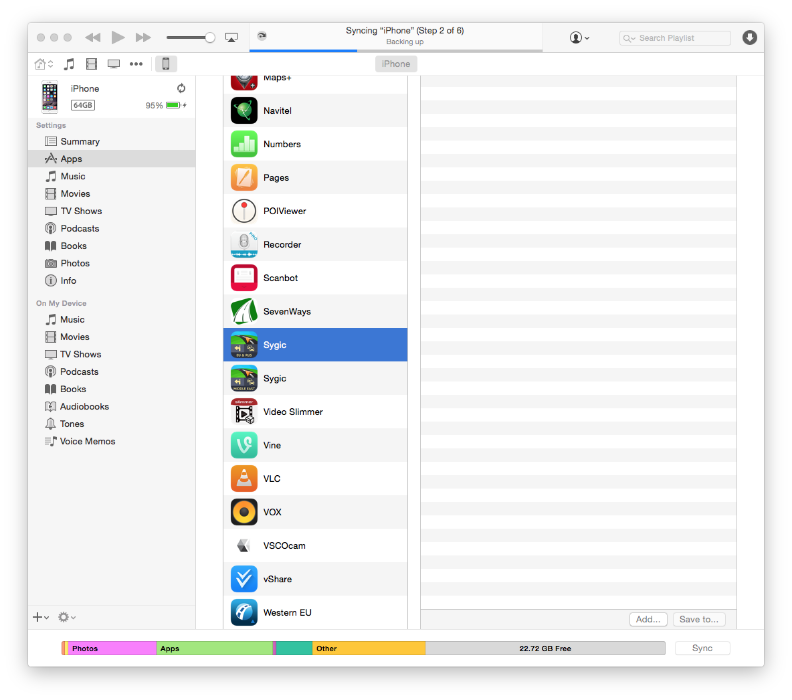Image resolution: width=792 pixels, height=700 pixels.
Task: Select the Scanbot app icon
Action: click(x=244, y=278)
